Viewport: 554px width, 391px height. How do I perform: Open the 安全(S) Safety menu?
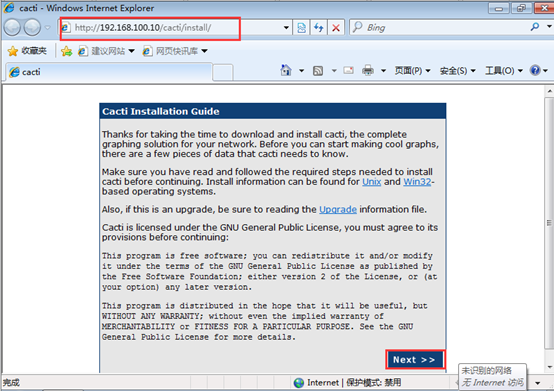click(x=458, y=71)
